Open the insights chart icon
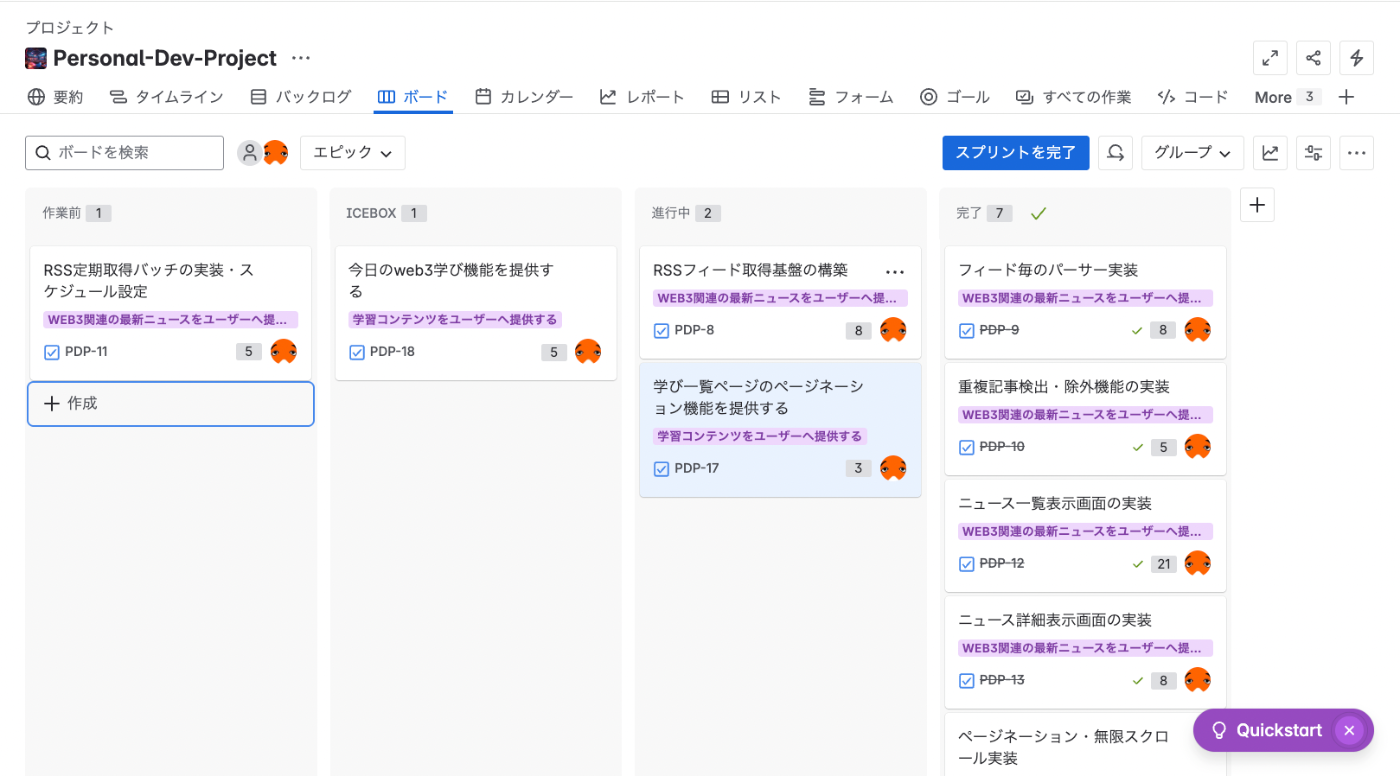Screen dimensions: 1400x776 [x=1270, y=153]
